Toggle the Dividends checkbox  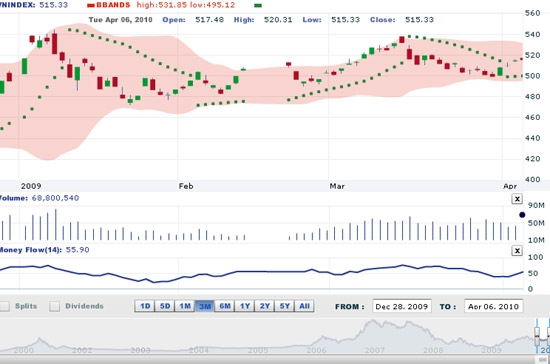54,306
